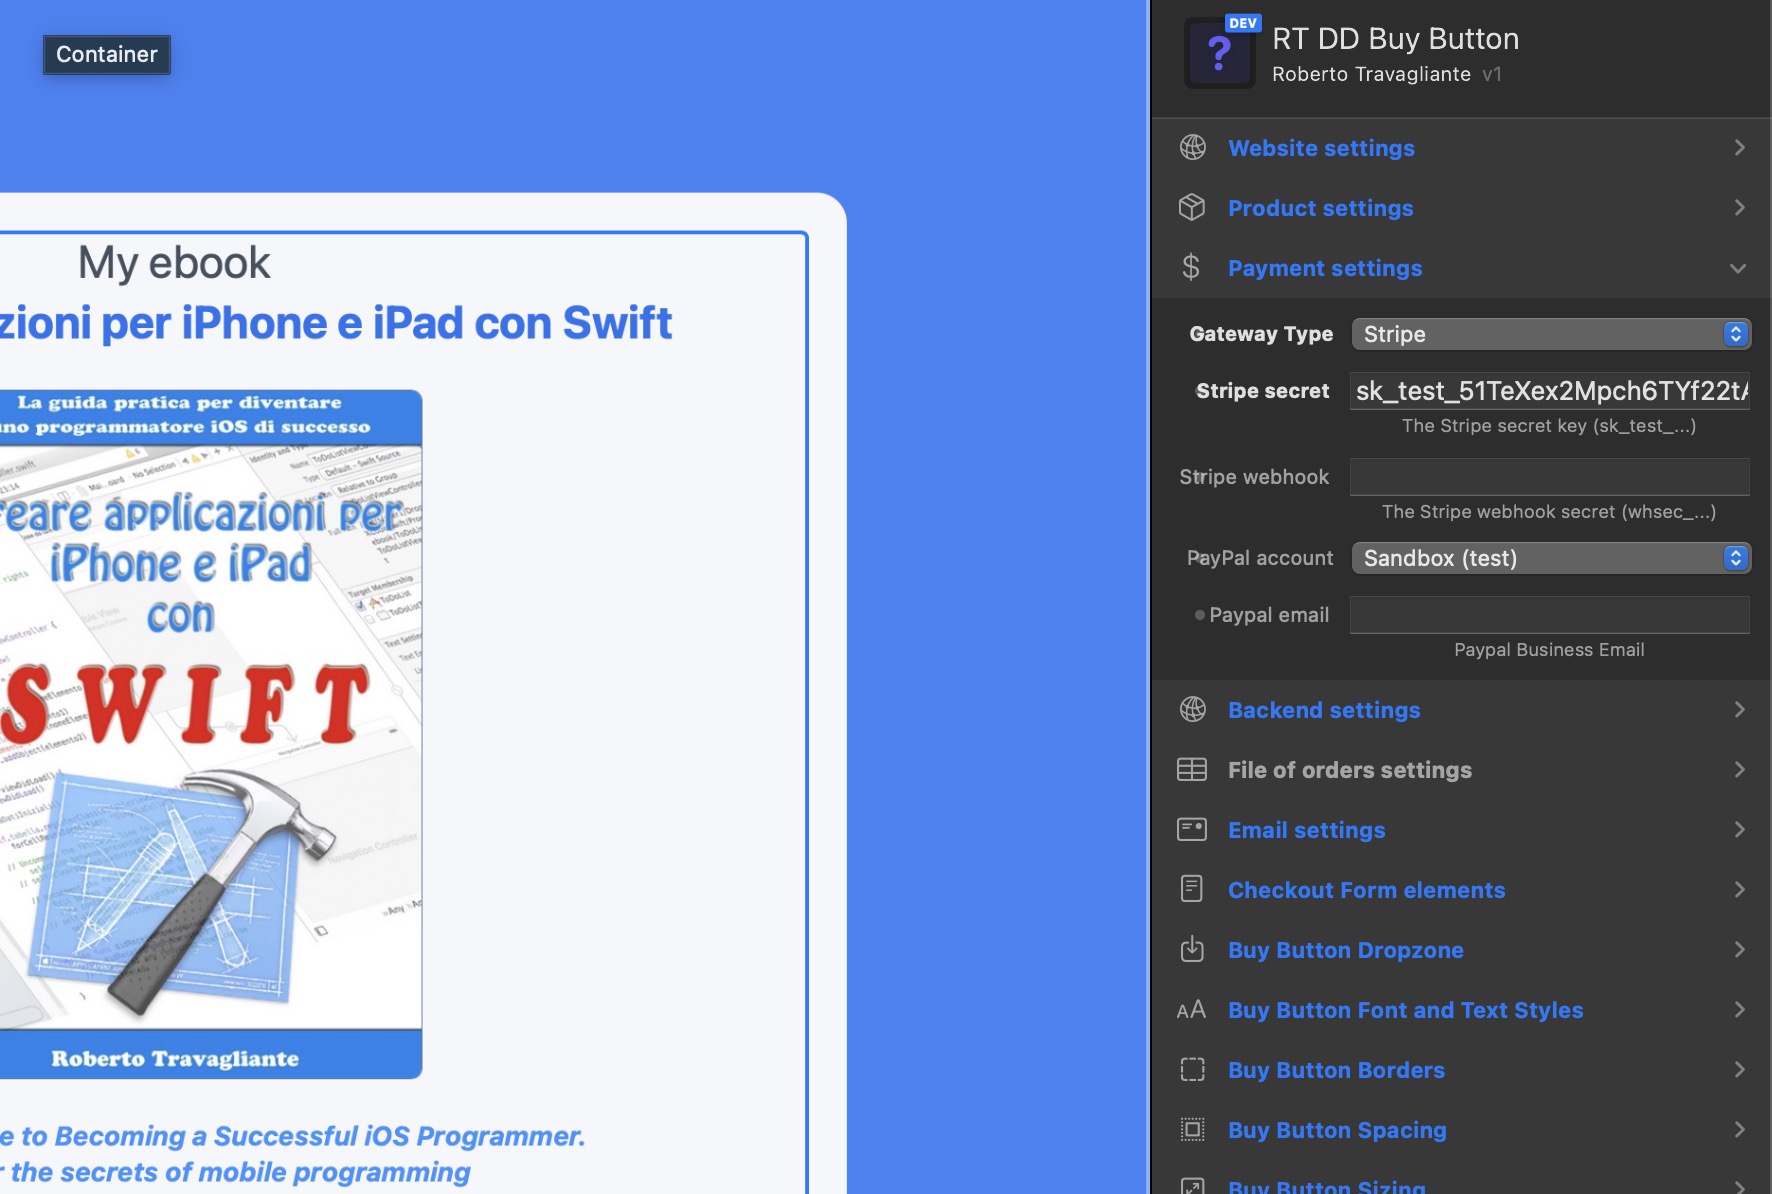The height and width of the screenshot is (1194, 1772).
Task: Expand Website settings with its chevron
Action: coord(1740,148)
